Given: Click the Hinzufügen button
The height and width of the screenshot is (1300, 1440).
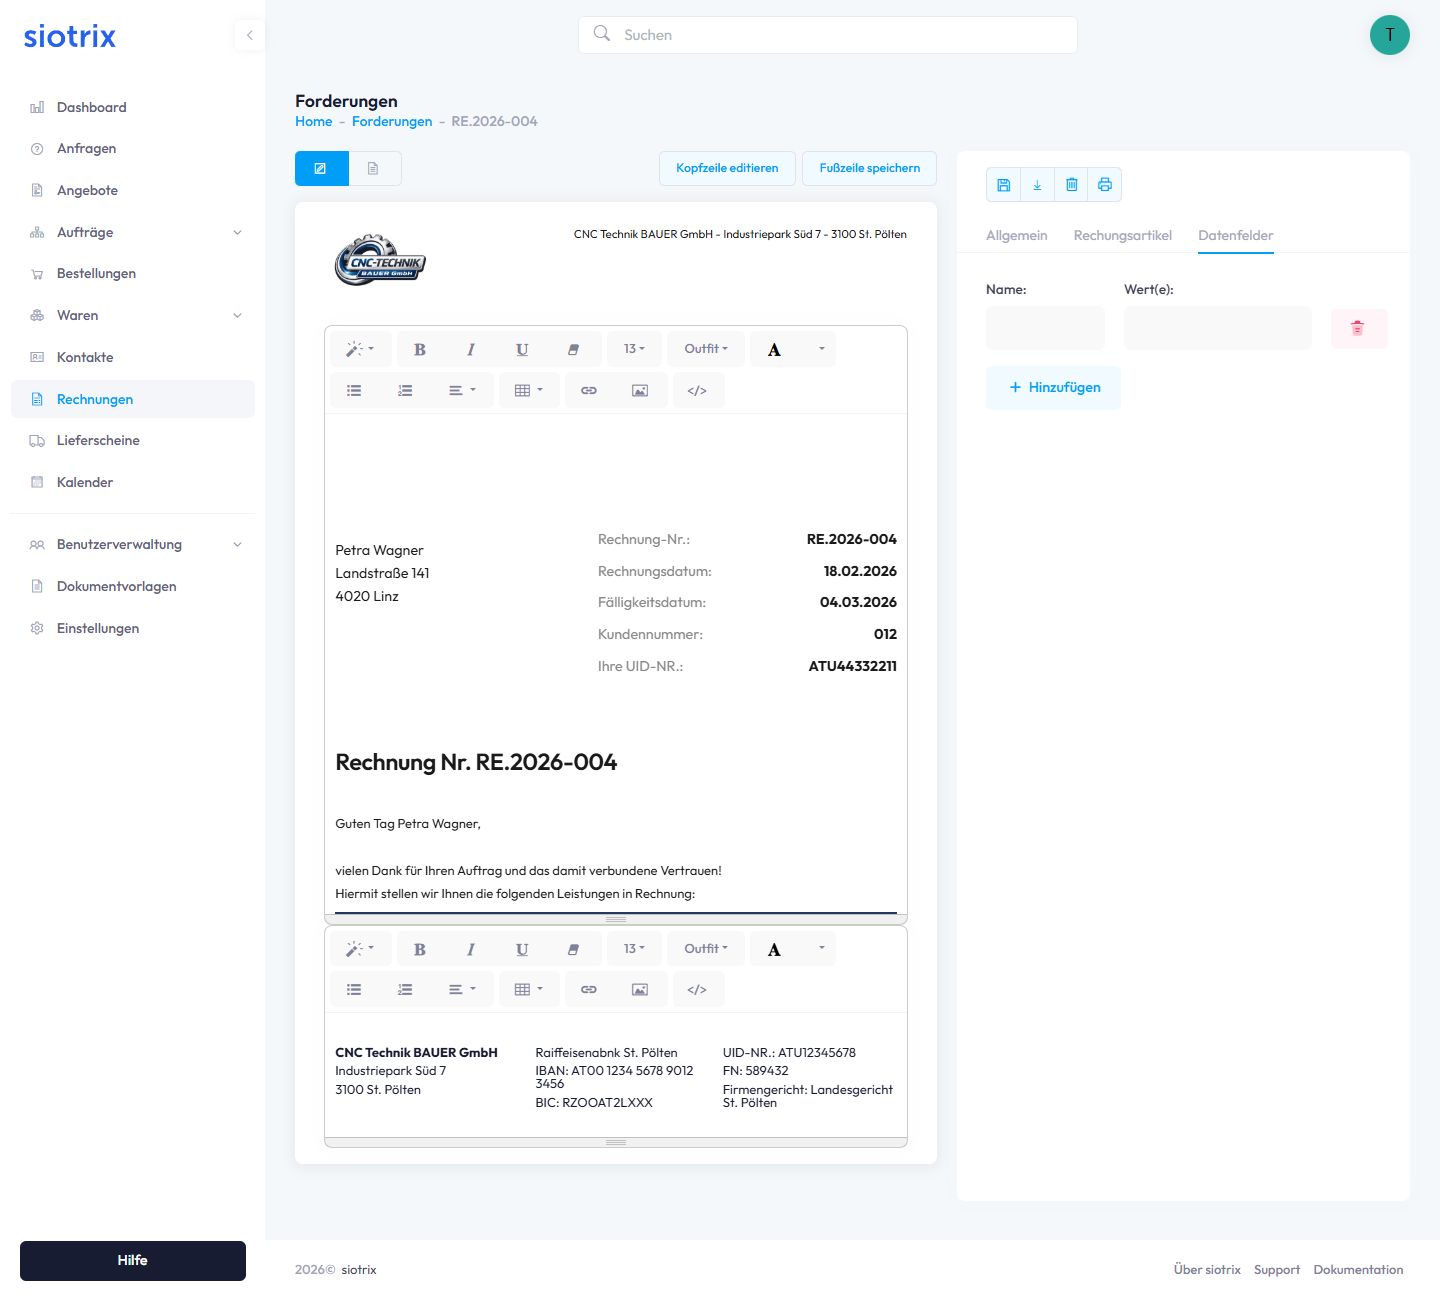Looking at the screenshot, I should click(1054, 387).
